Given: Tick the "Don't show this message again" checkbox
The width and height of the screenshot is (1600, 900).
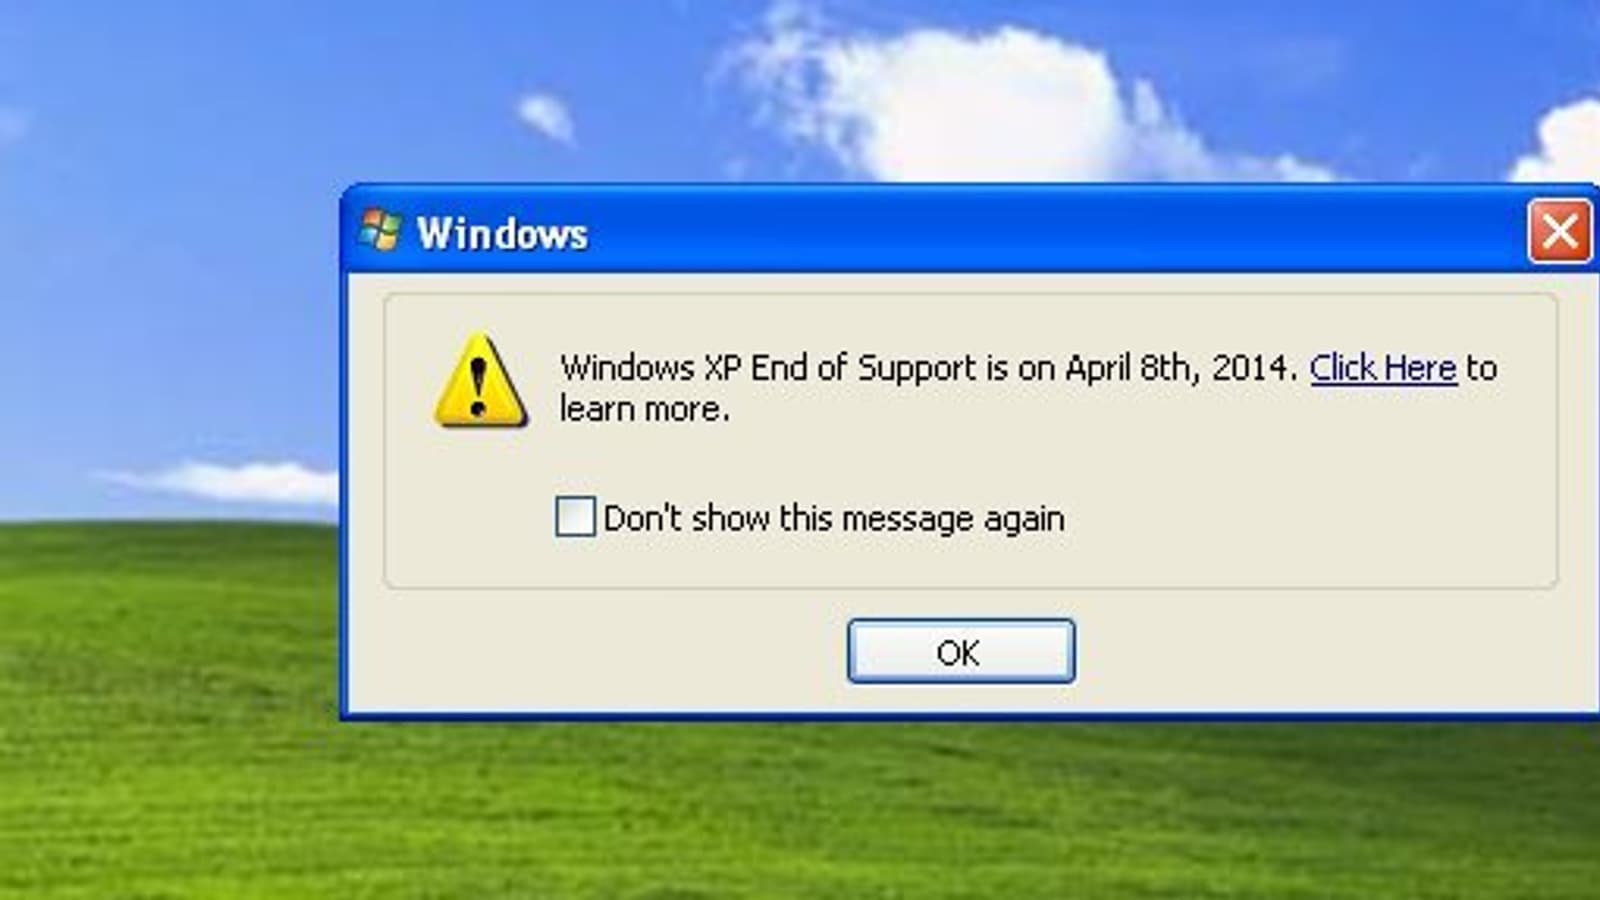Looking at the screenshot, I should (575, 517).
